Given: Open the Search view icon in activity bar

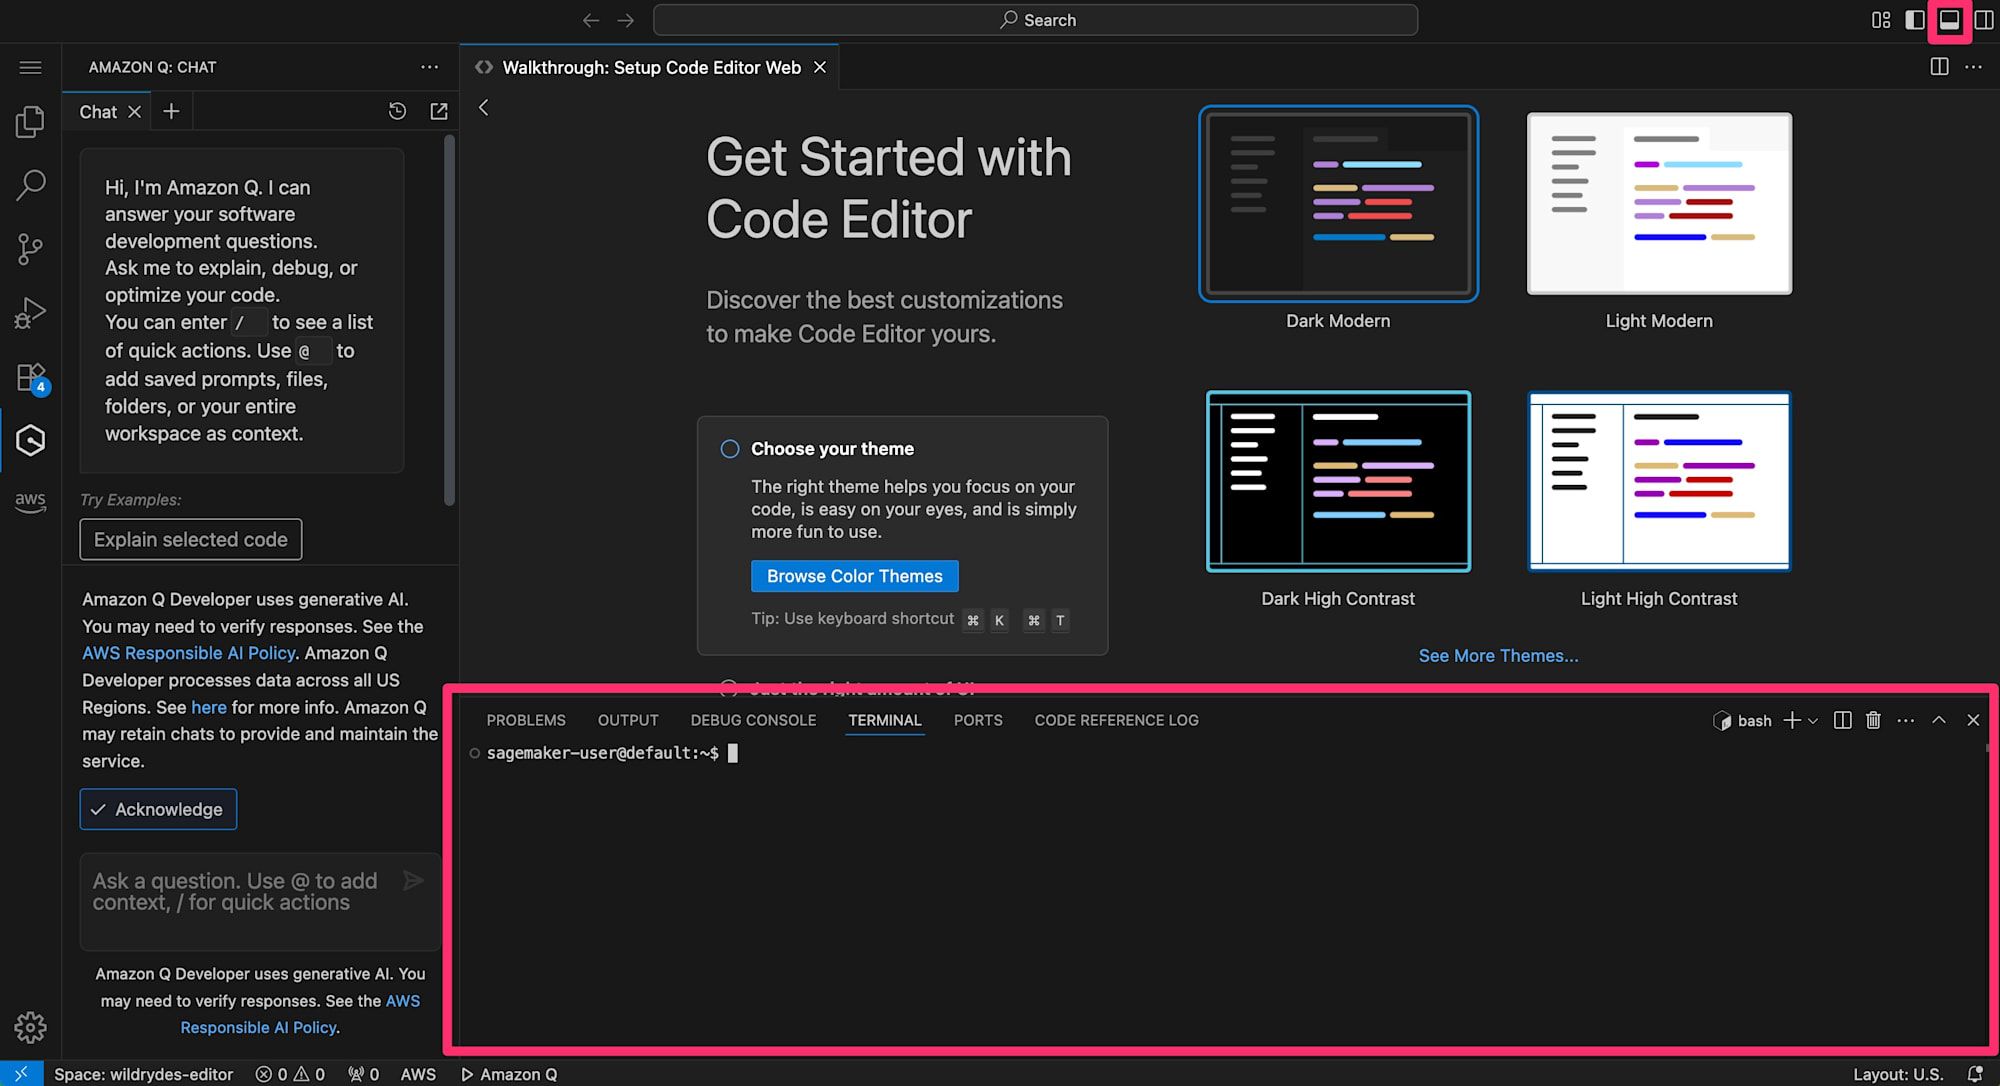Looking at the screenshot, I should [x=30, y=185].
